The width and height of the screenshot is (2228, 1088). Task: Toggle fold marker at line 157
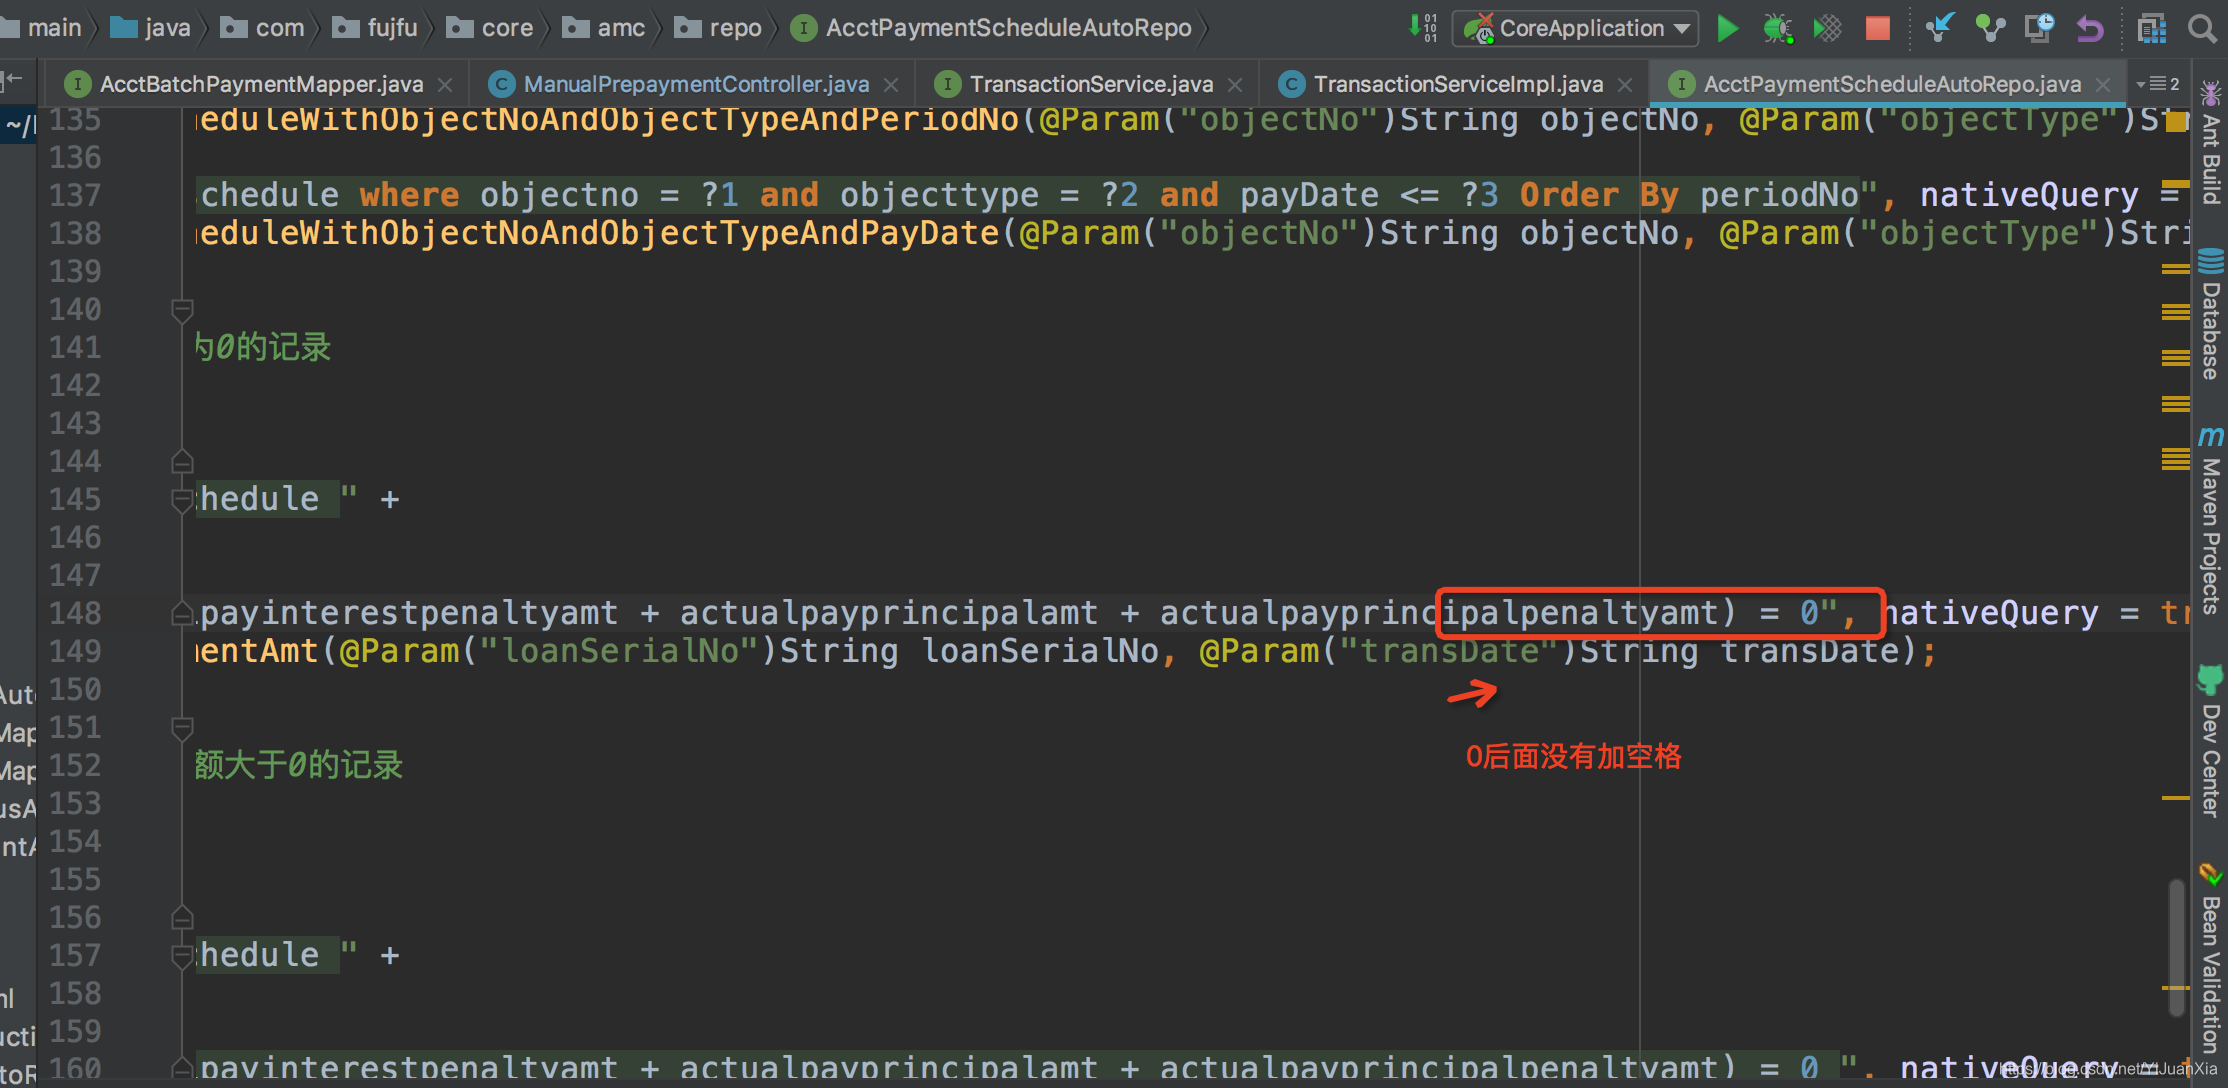click(182, 955)
